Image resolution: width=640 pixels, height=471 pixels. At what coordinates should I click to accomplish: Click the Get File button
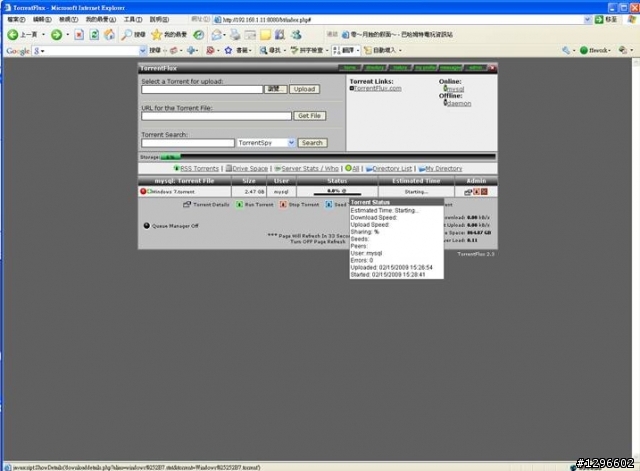[309, 116]
